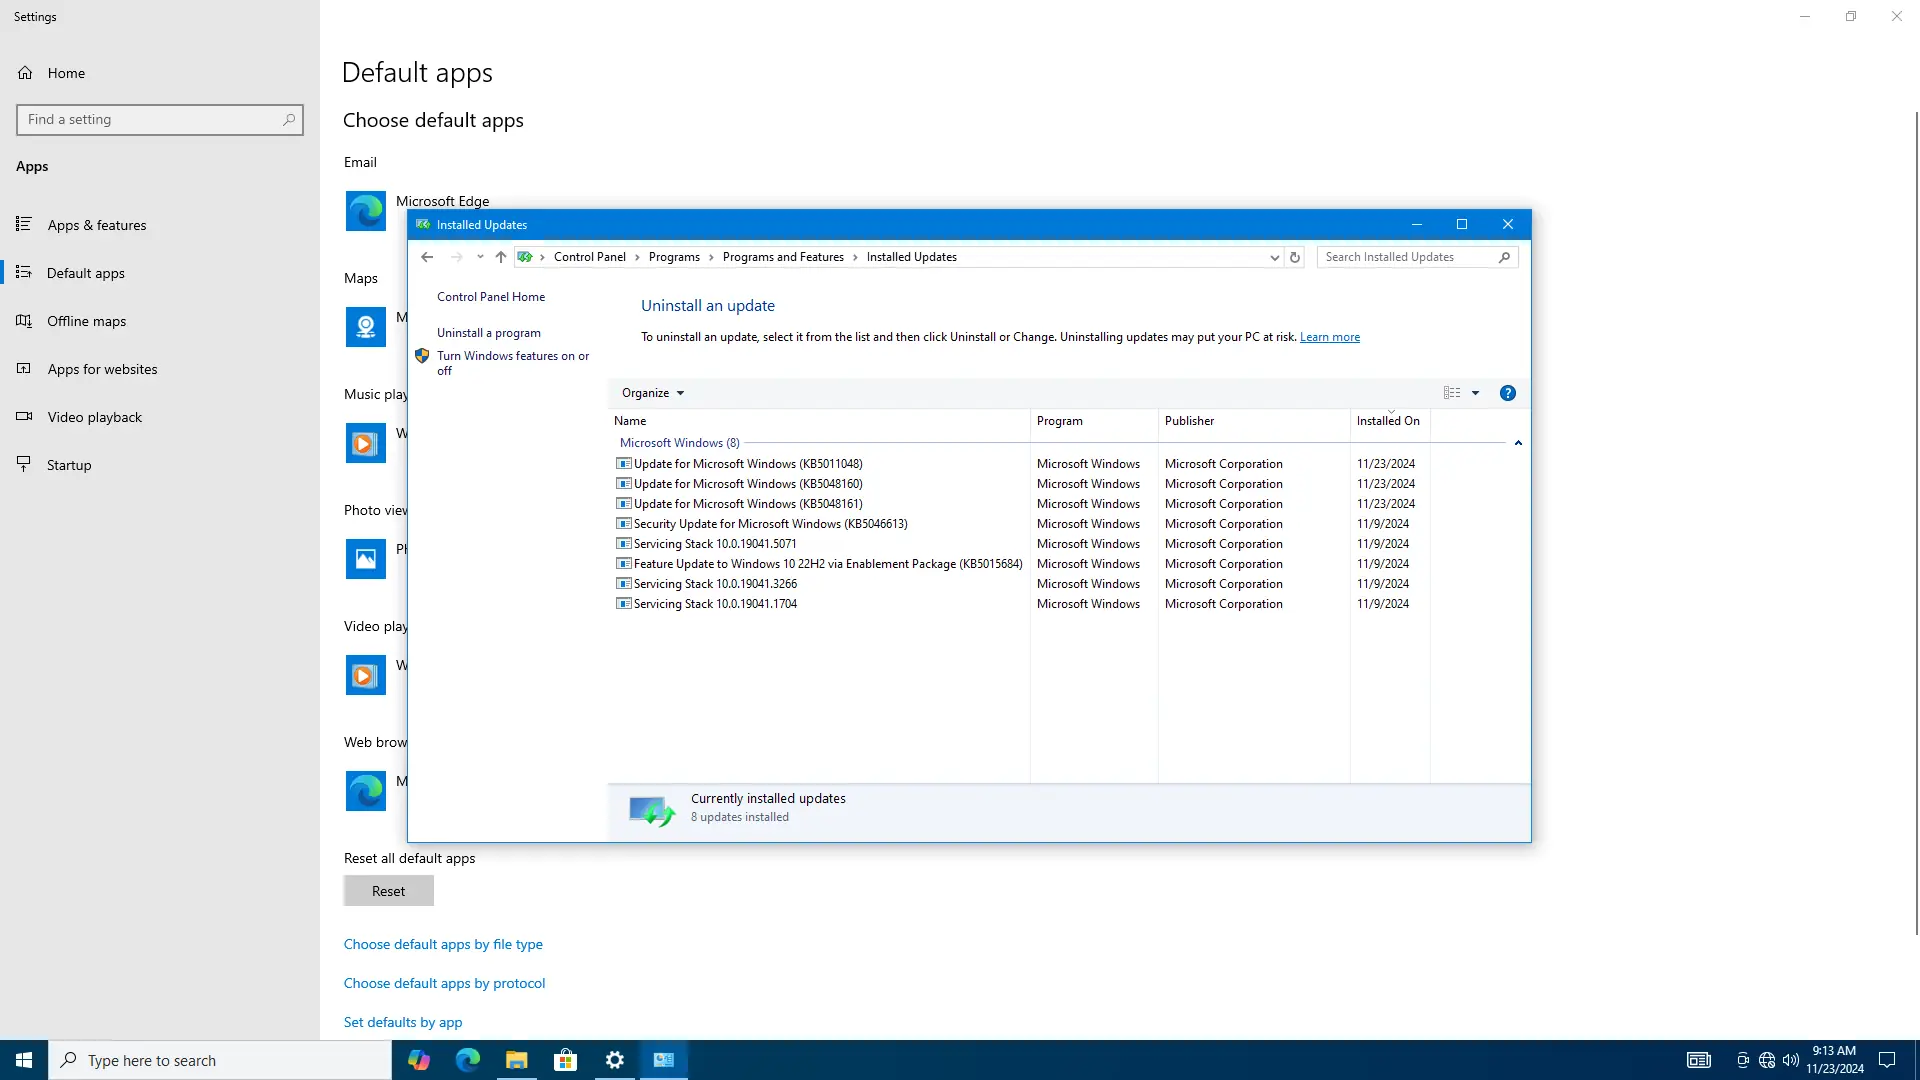Image resolution: width=1920 pixels, height=1080 pixels.
Task: Click the Maps default app icon
Action: pos(366,327)
